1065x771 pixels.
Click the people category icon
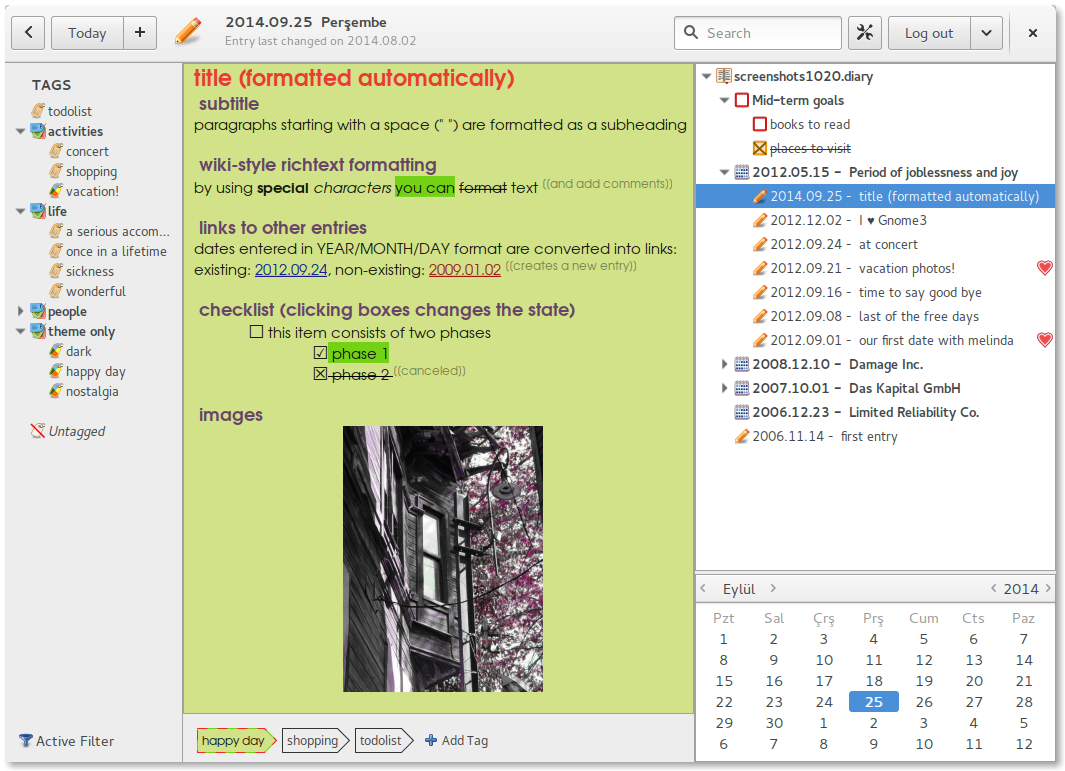click(x=39, y=311)
